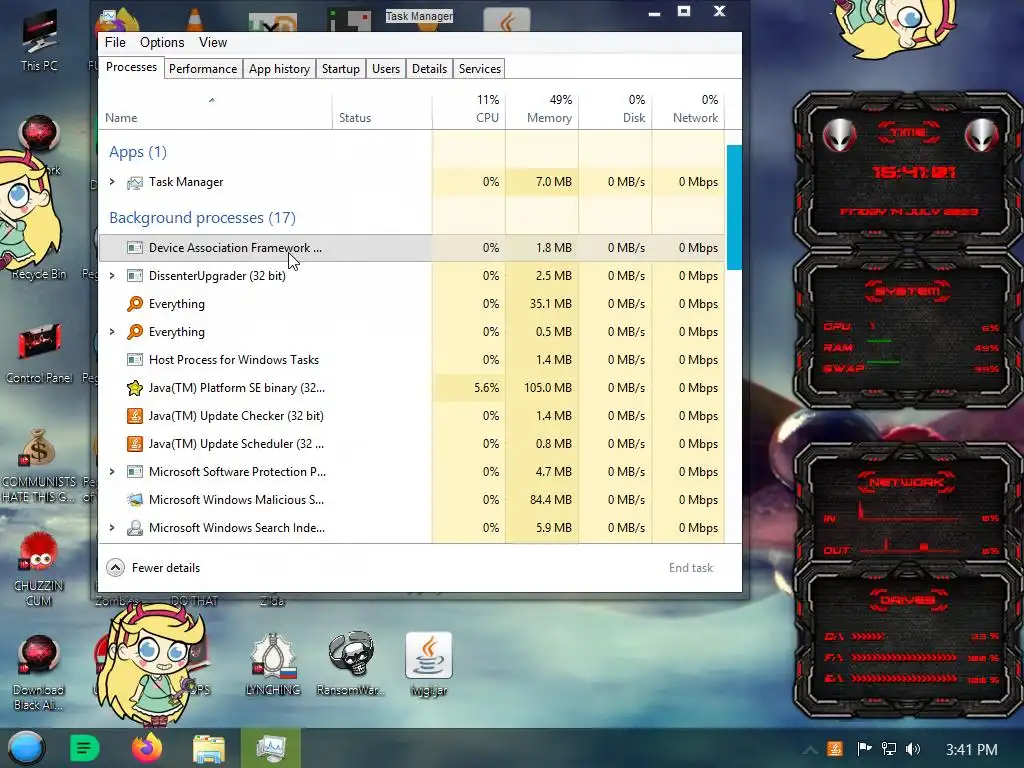
Task: Expand the second Everything process row
Action: (x=112, y=332)
